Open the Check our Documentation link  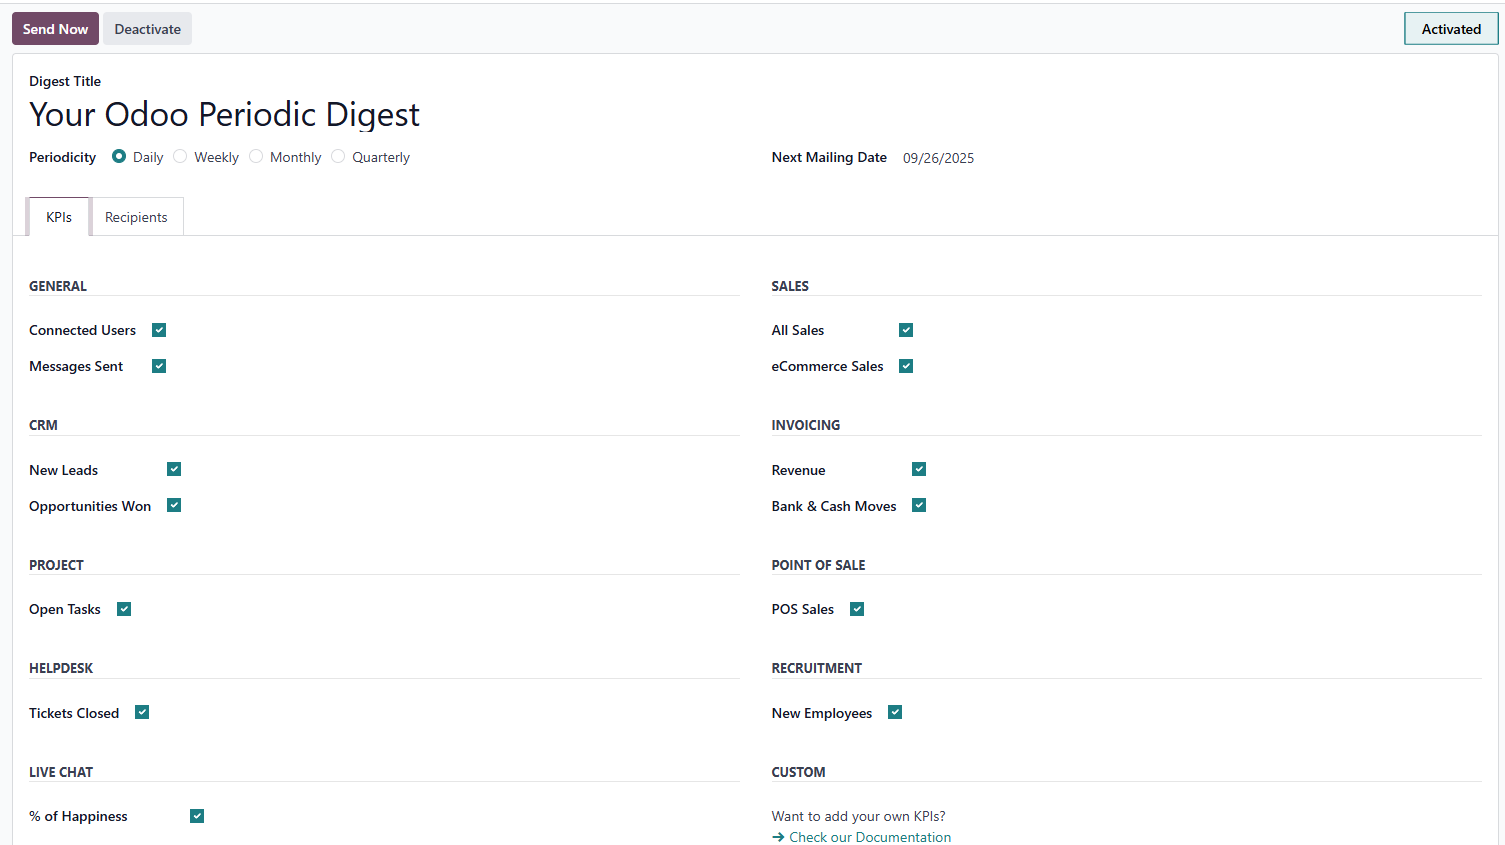coord(869,837)
